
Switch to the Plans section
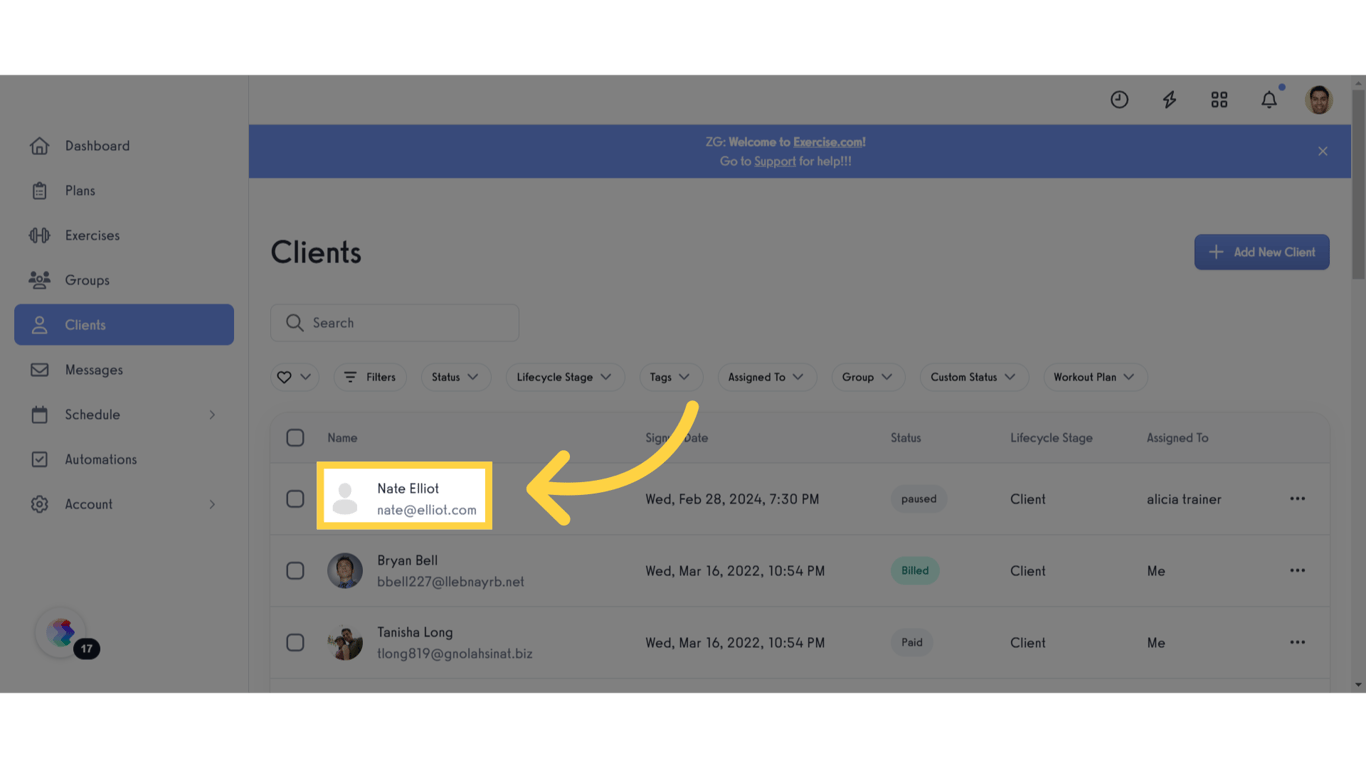point(80,190)
